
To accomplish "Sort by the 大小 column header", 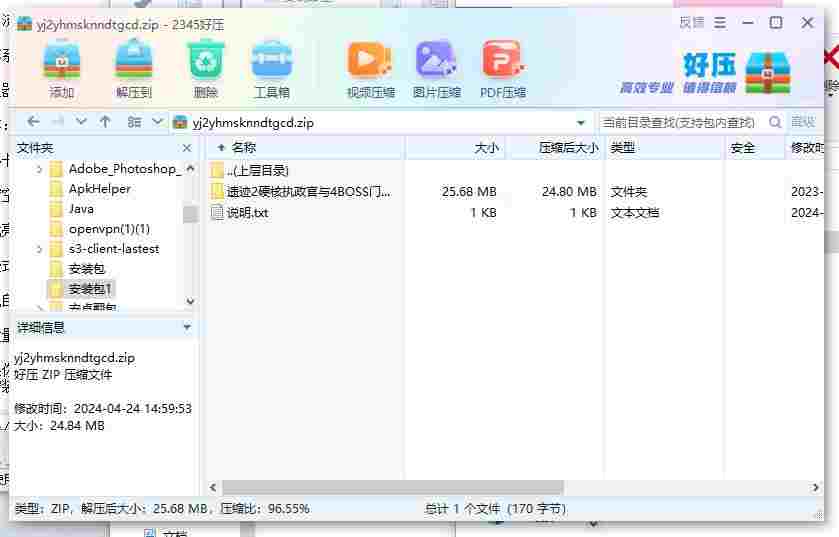I will [456, 148].
